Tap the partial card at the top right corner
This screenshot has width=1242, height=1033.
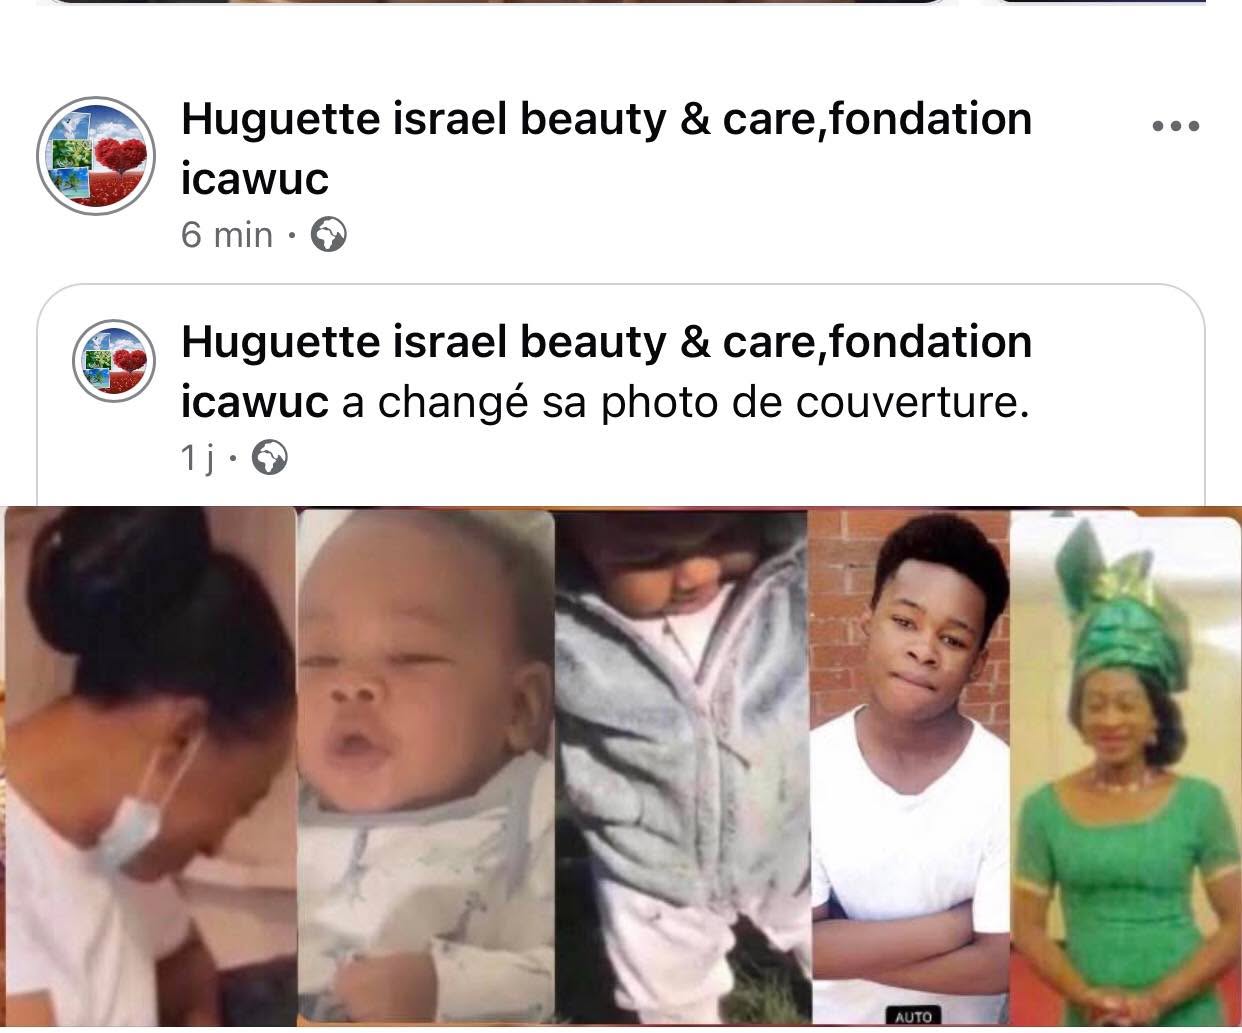[x=1095, y=2]
